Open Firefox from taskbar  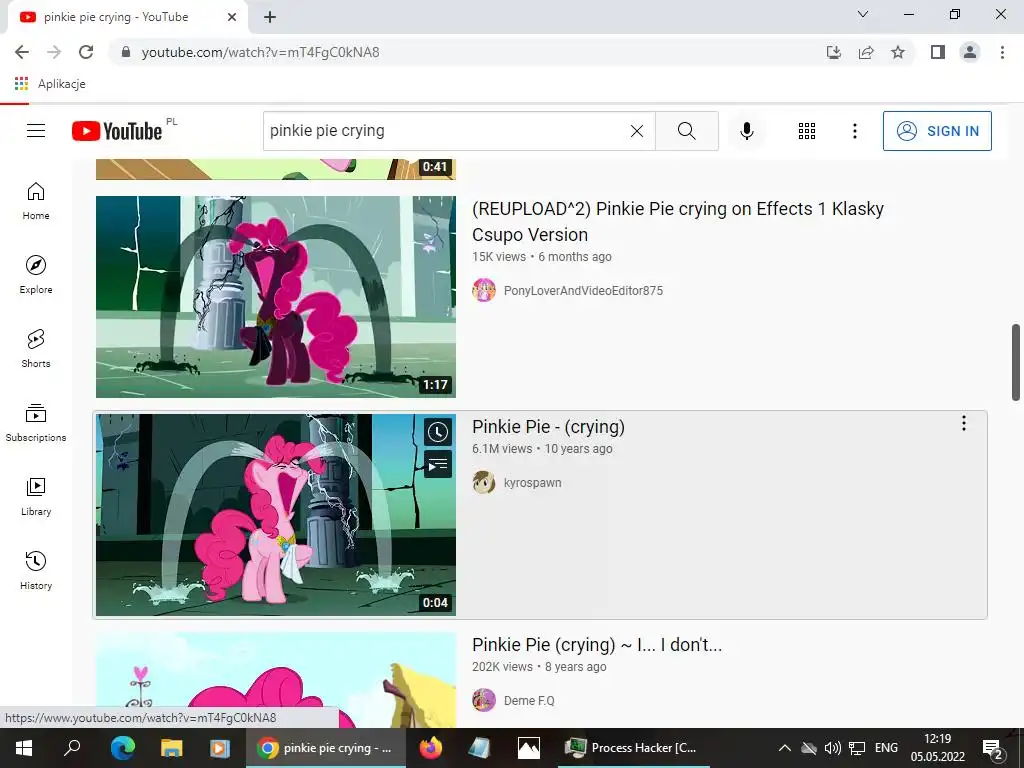[430, 748]
